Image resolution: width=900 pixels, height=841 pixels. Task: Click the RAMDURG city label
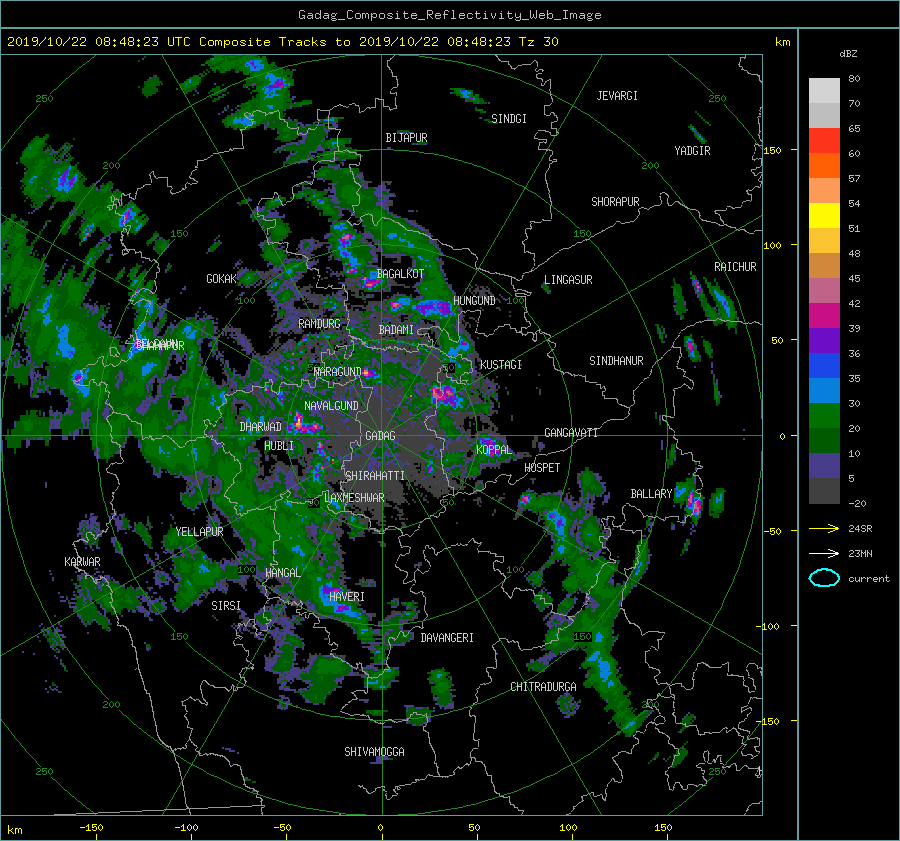[x=319, y=324]
